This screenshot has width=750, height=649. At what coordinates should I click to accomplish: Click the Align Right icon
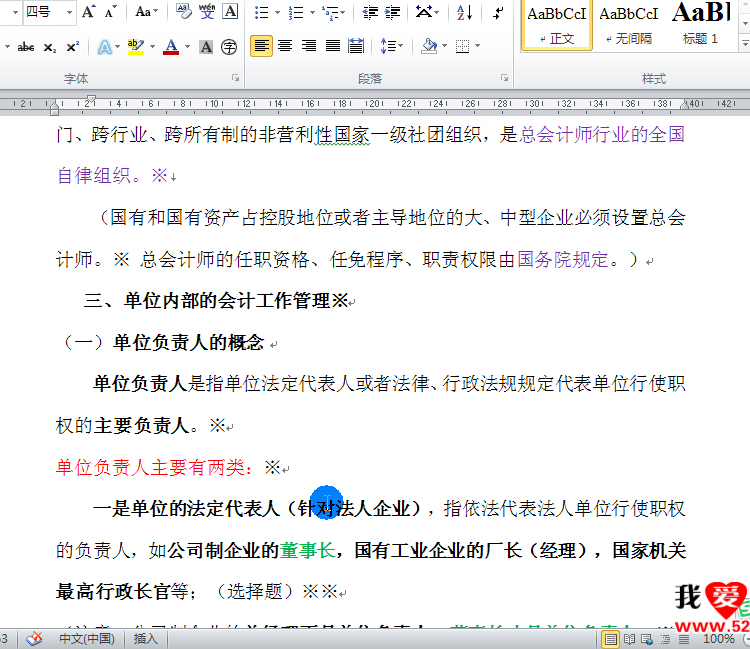pos(309,46)
